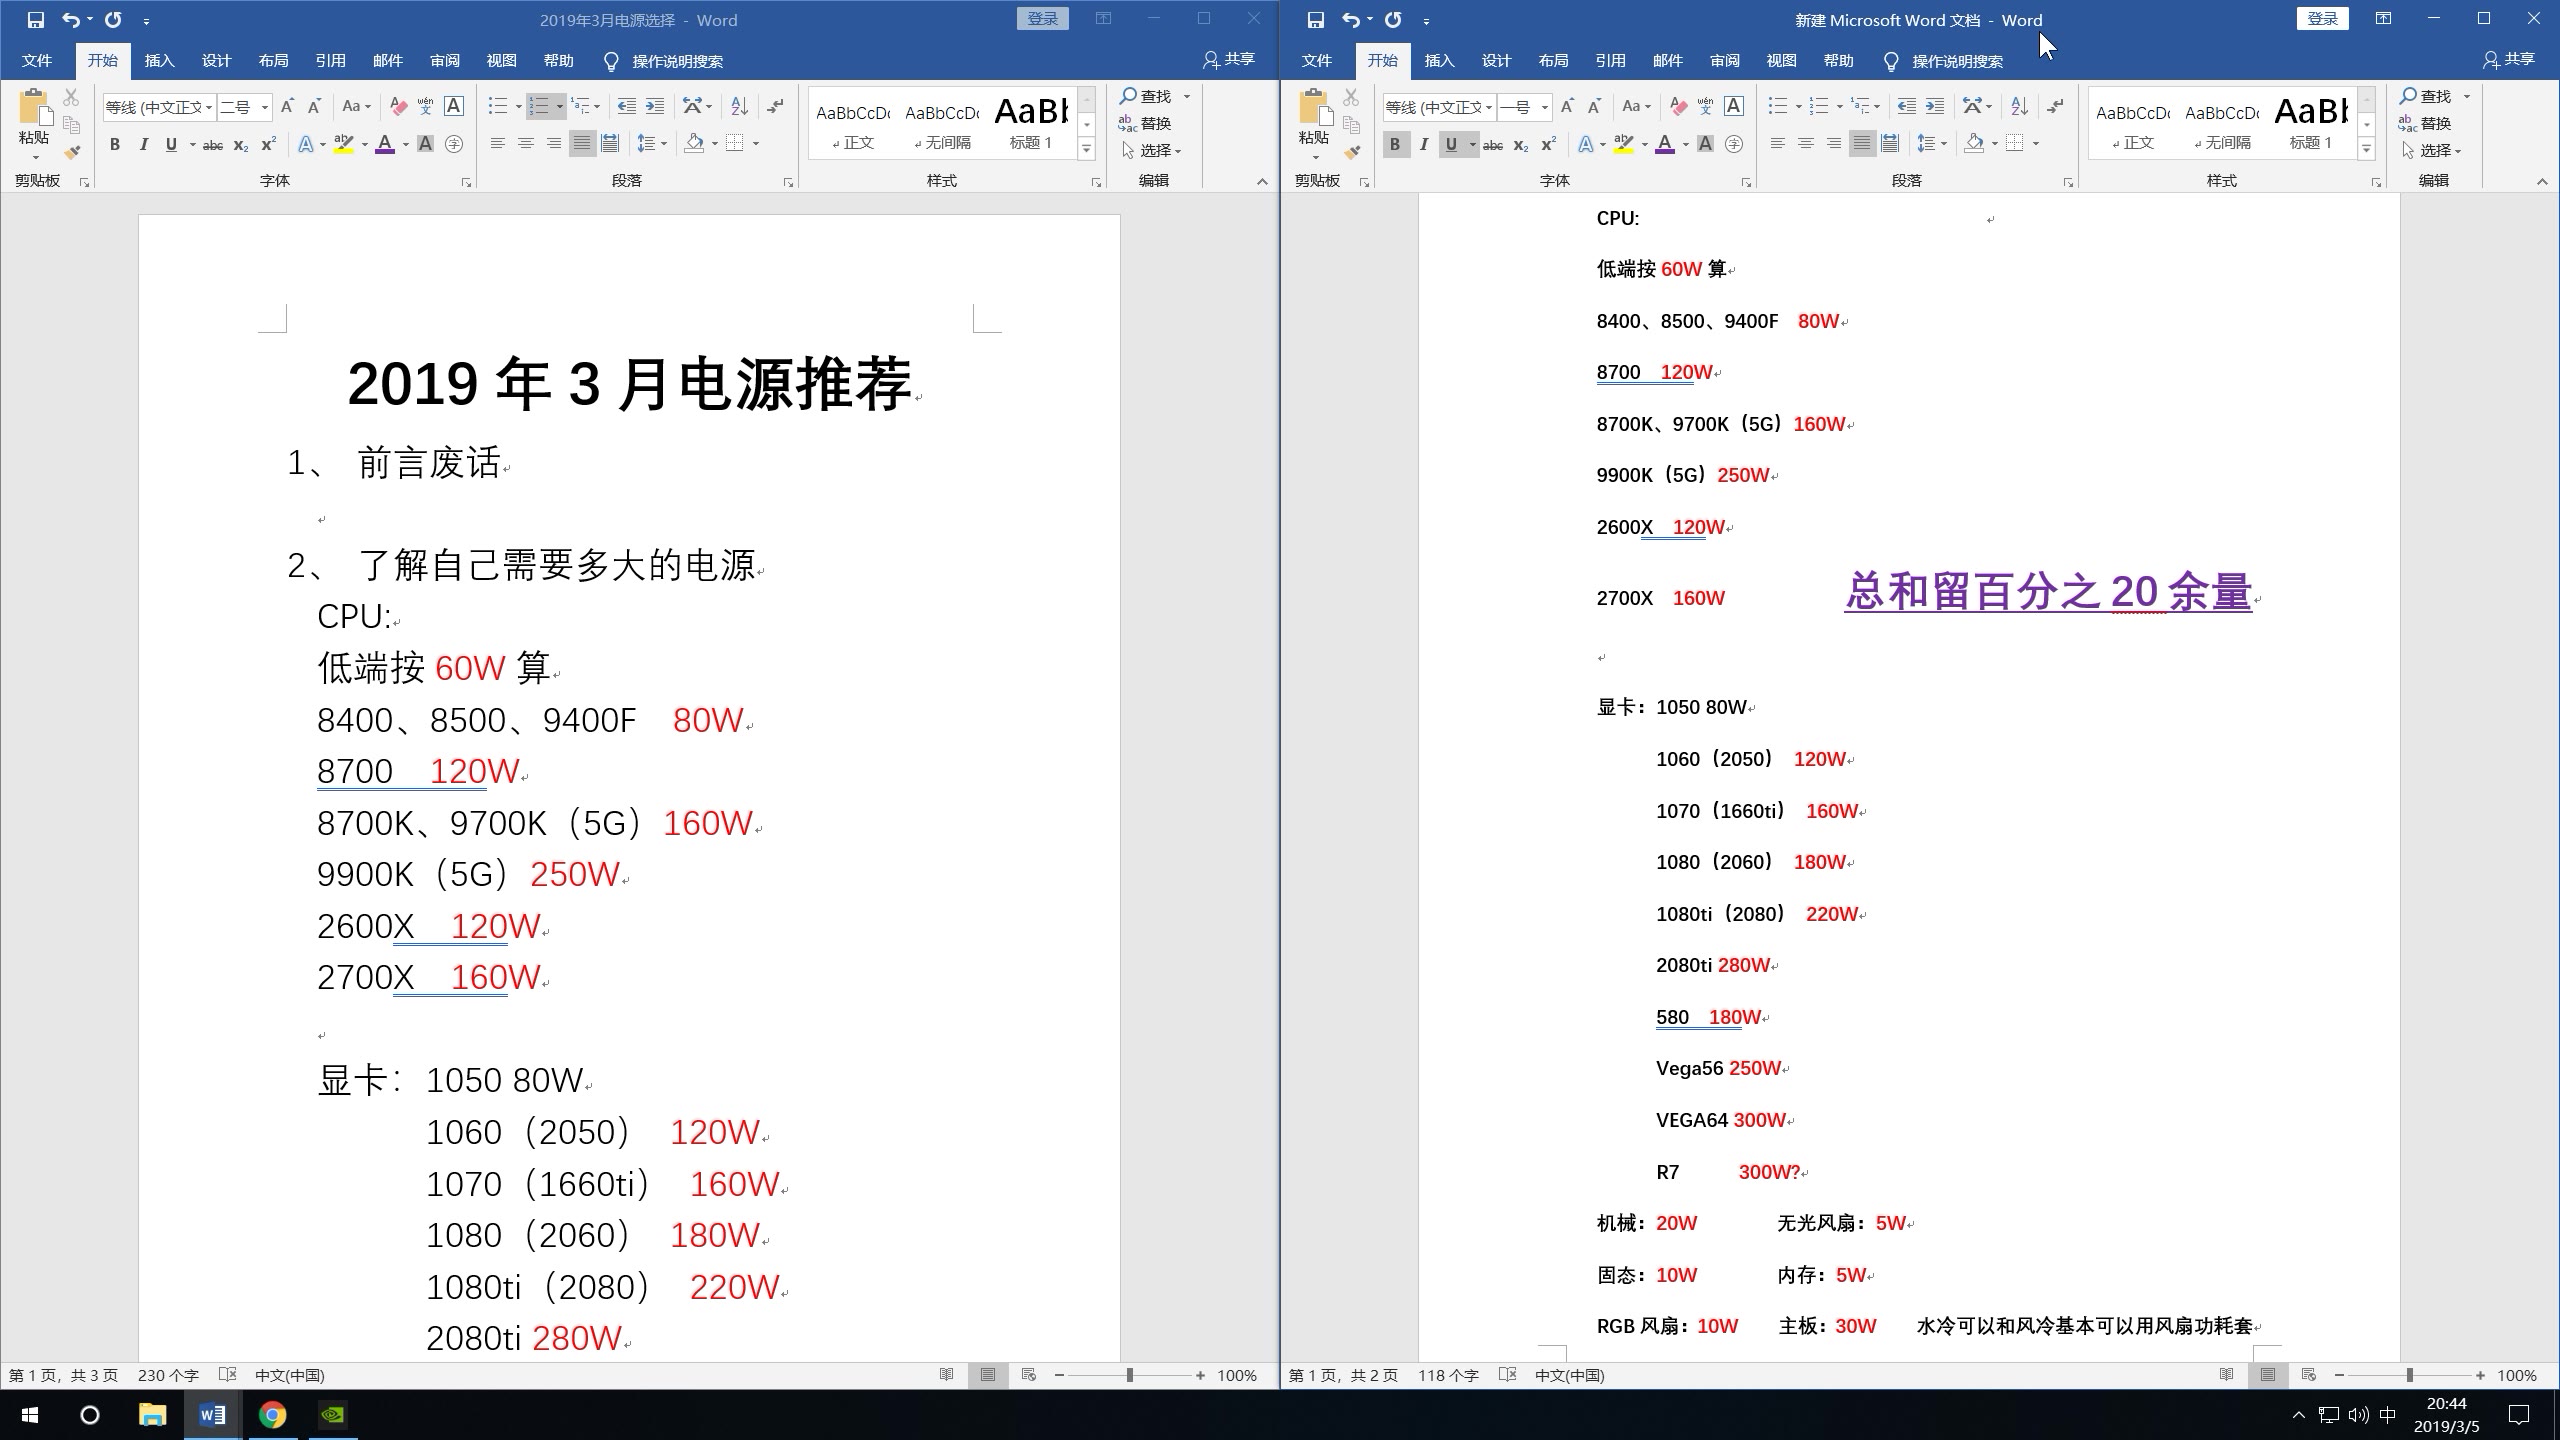Open font size dropdown in left window
Screen dimensions: 2560x1440
point(265,107)
